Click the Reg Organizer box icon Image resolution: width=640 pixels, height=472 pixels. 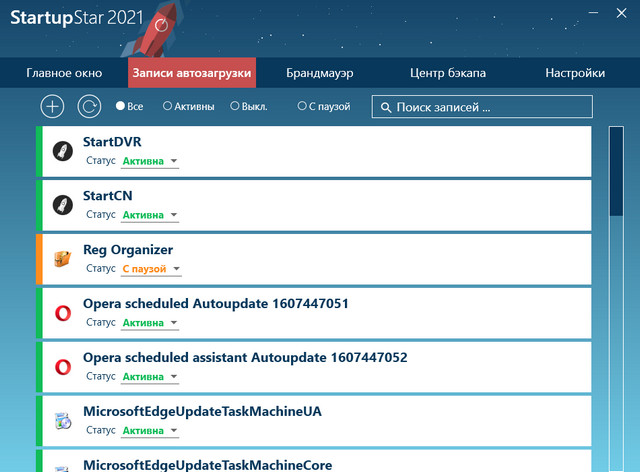point(63,259)
